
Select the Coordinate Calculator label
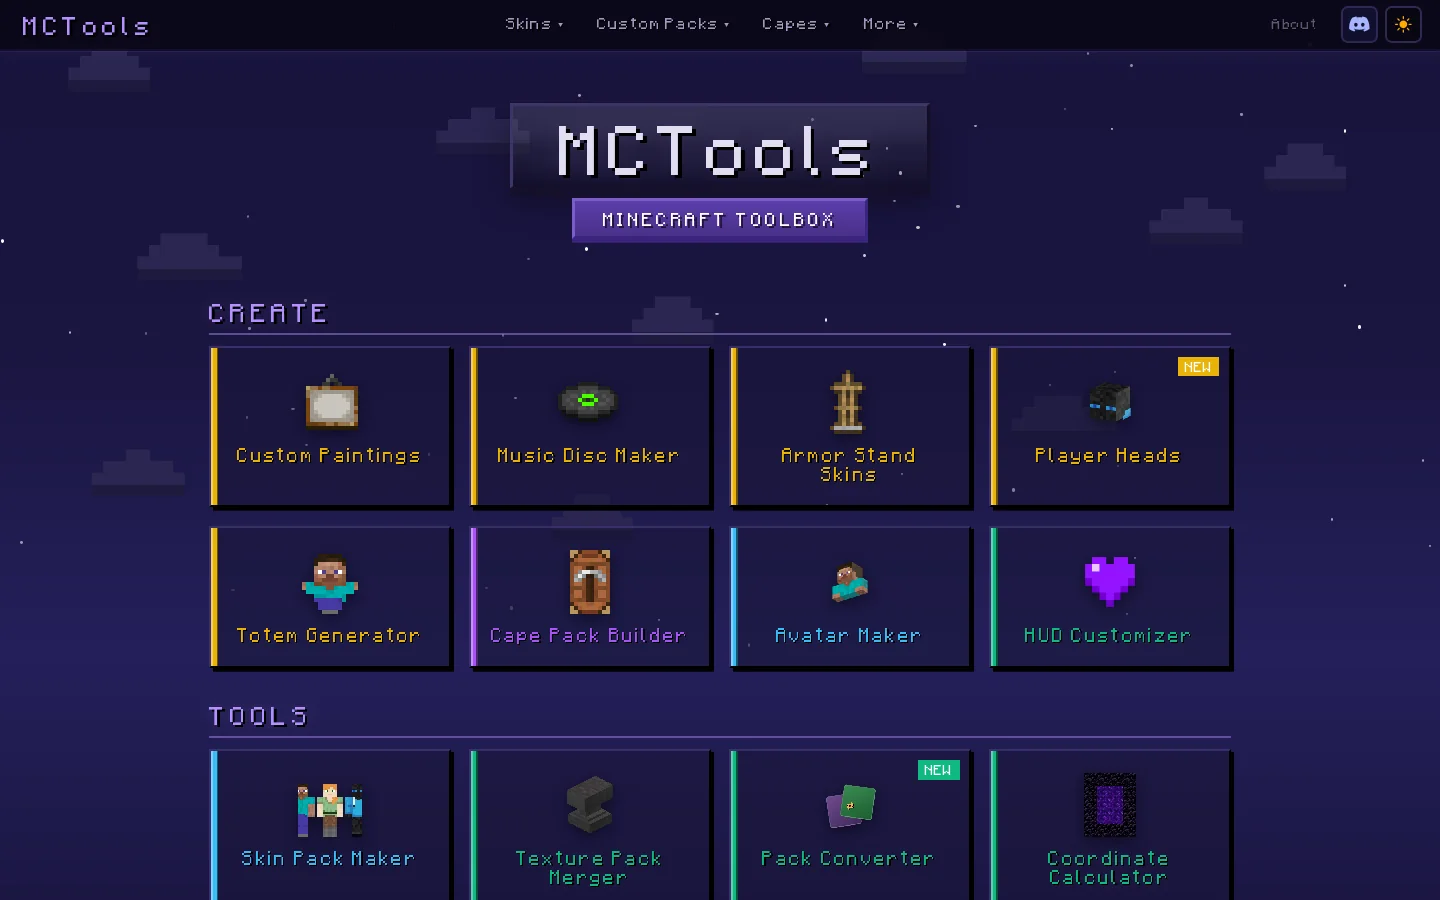1108,868
